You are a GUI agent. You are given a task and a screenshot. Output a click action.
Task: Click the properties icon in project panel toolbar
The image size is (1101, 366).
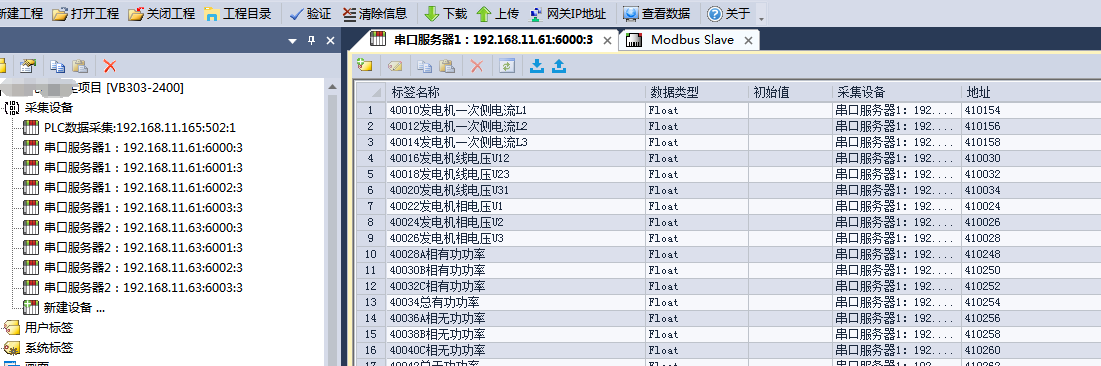pos(27,66)
